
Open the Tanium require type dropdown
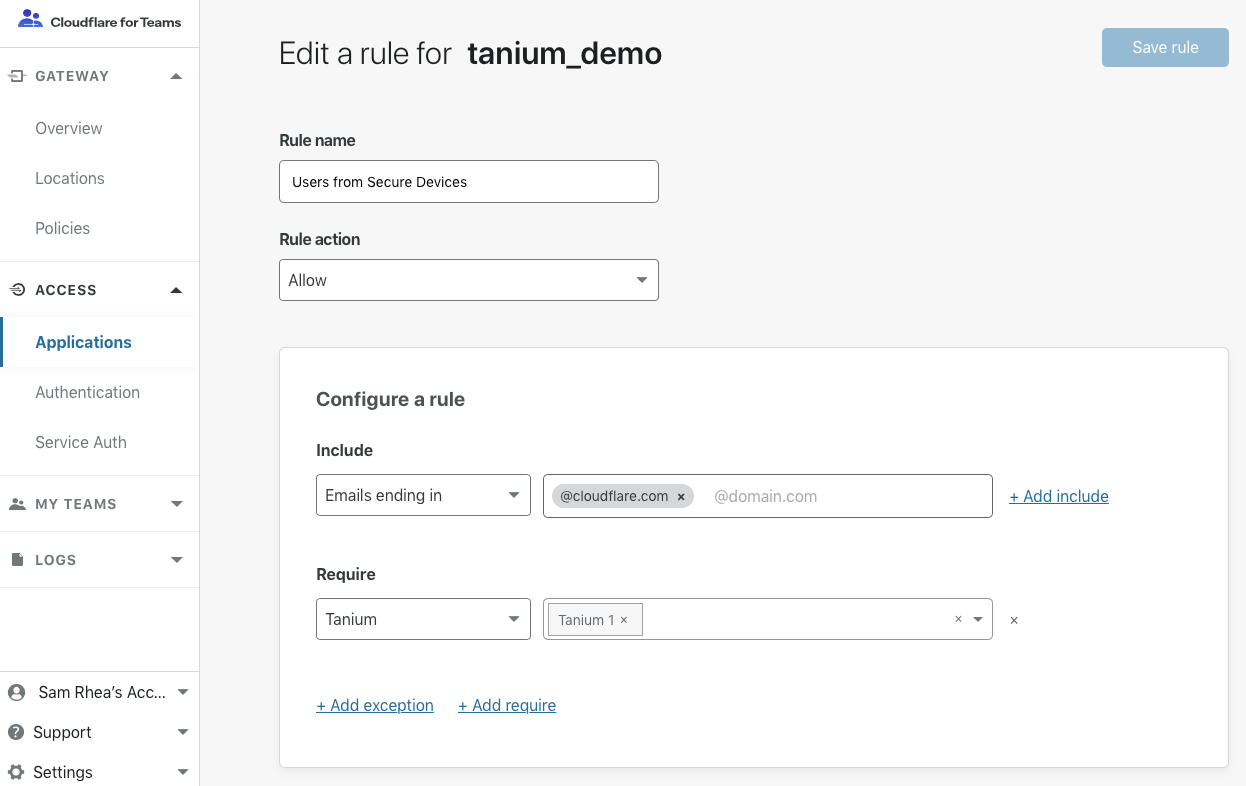click(423, 619)
